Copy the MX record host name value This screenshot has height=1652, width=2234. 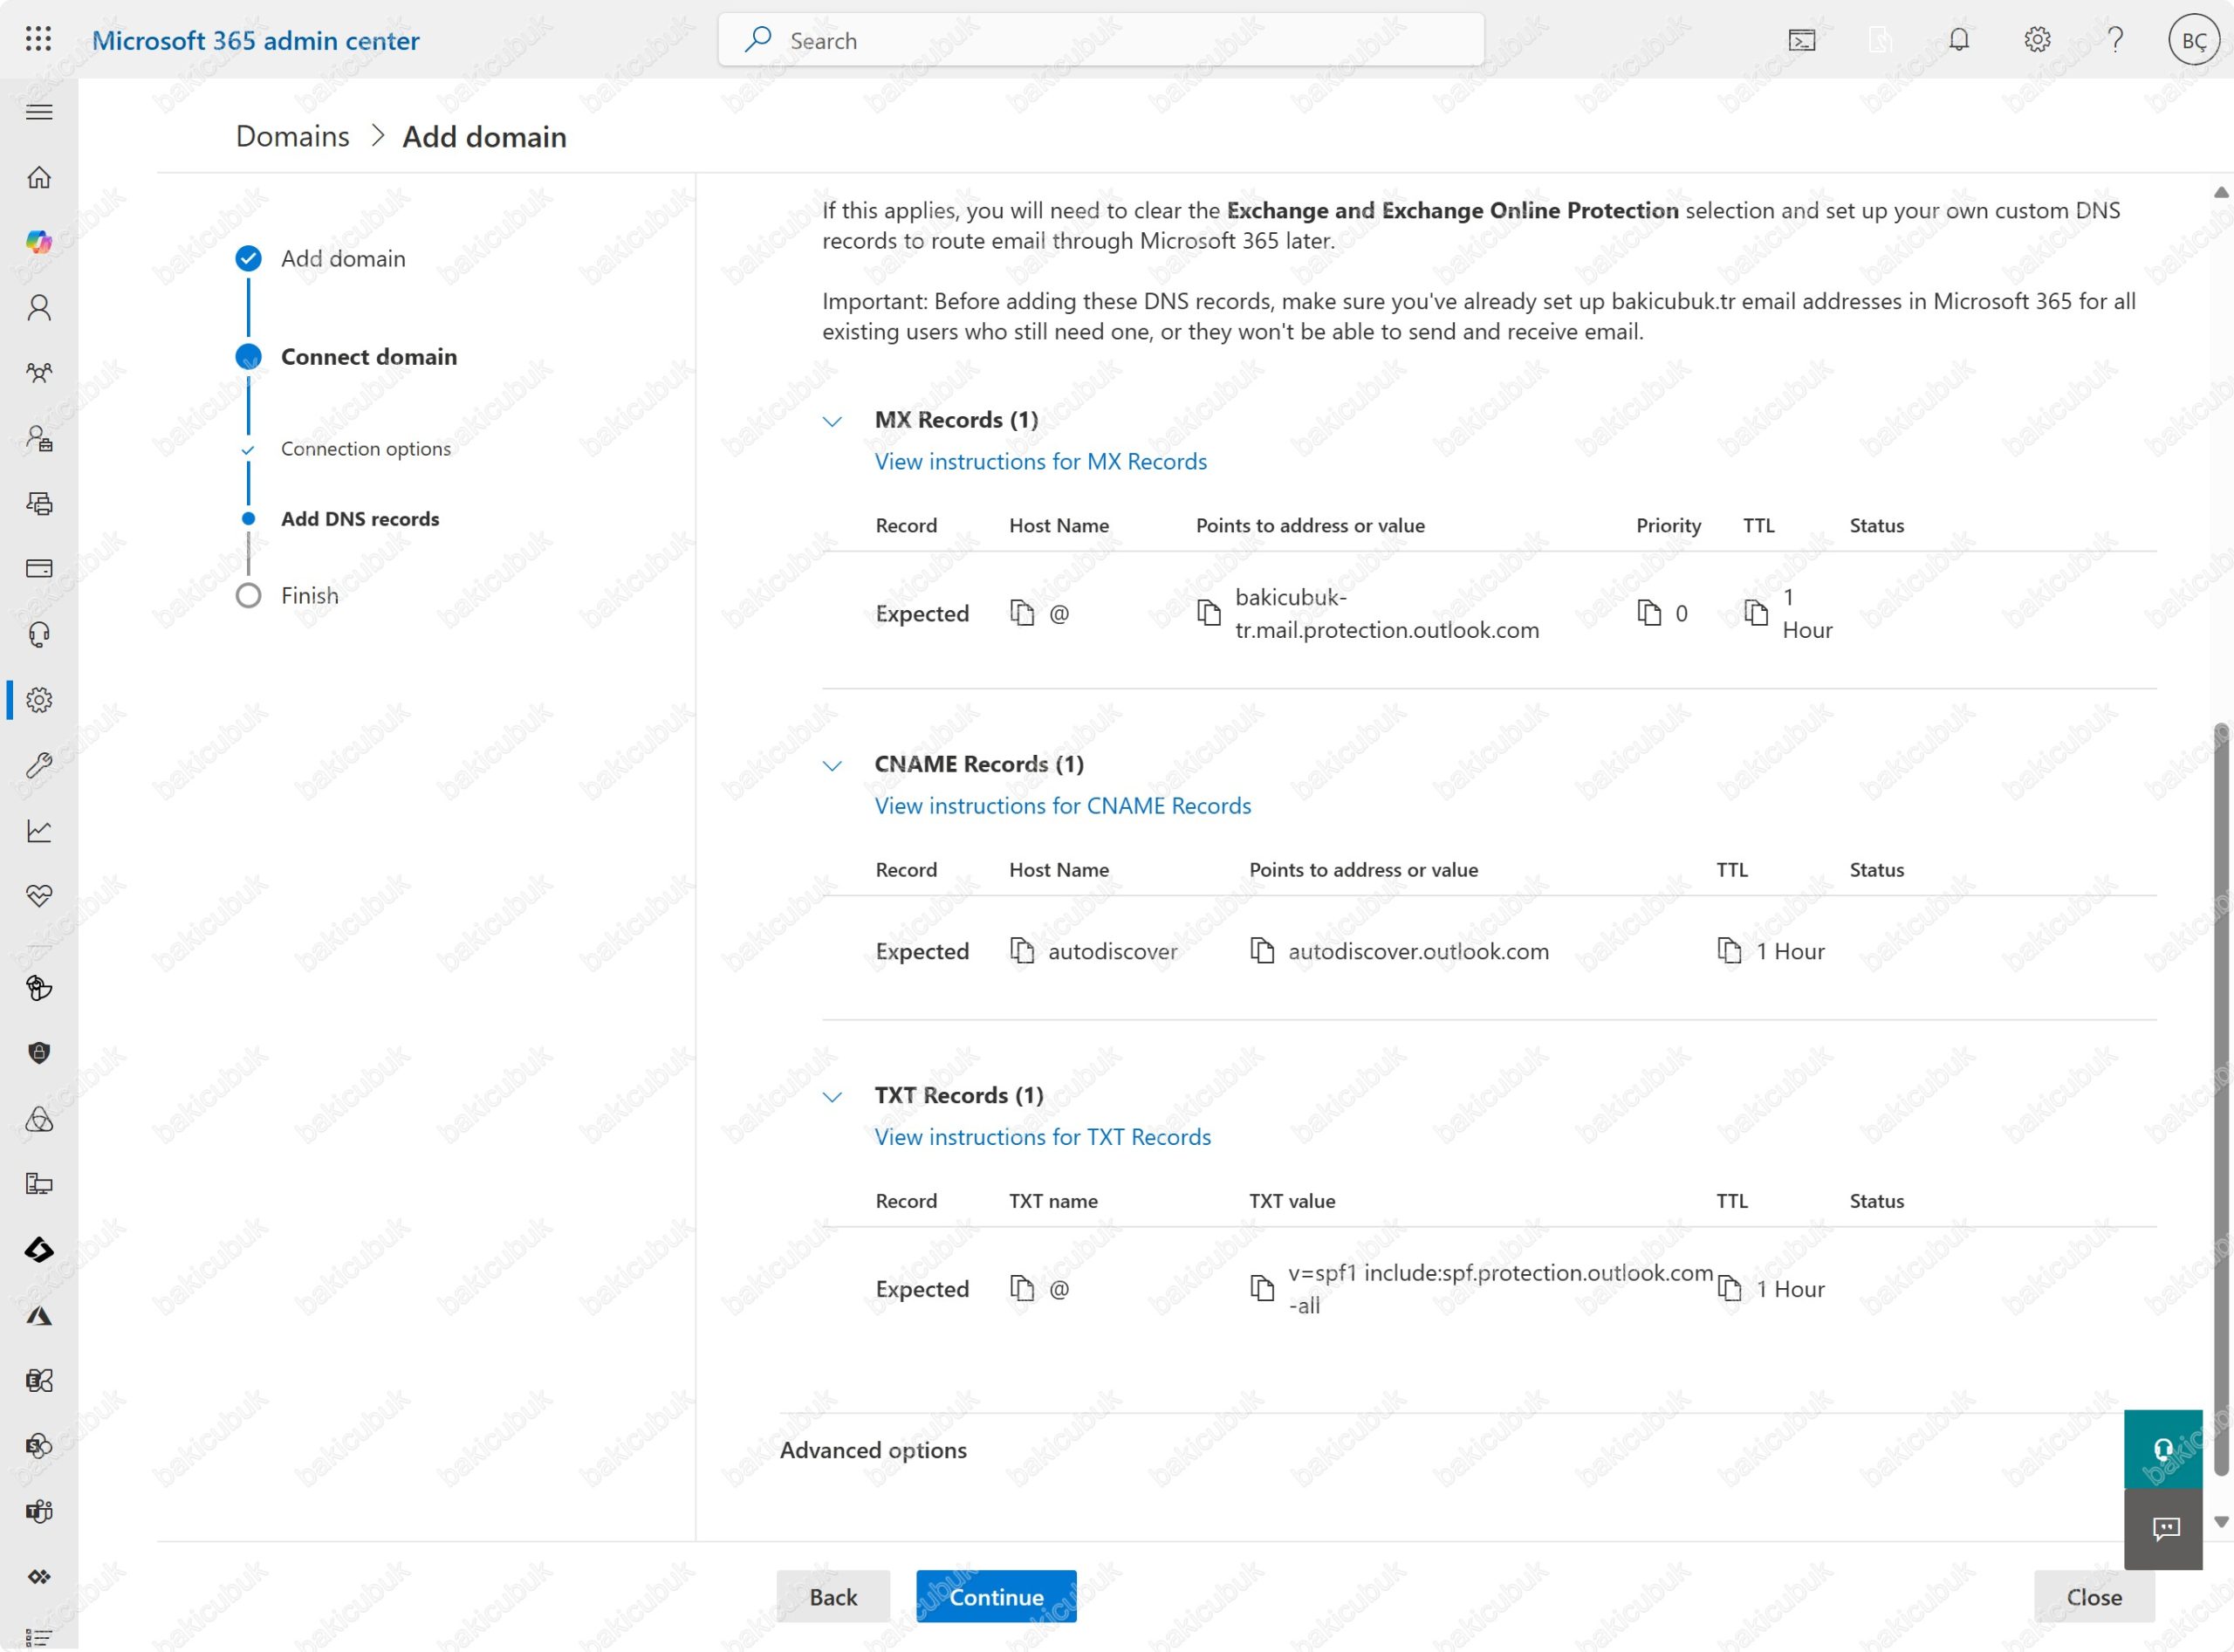tap(1021, 613)
